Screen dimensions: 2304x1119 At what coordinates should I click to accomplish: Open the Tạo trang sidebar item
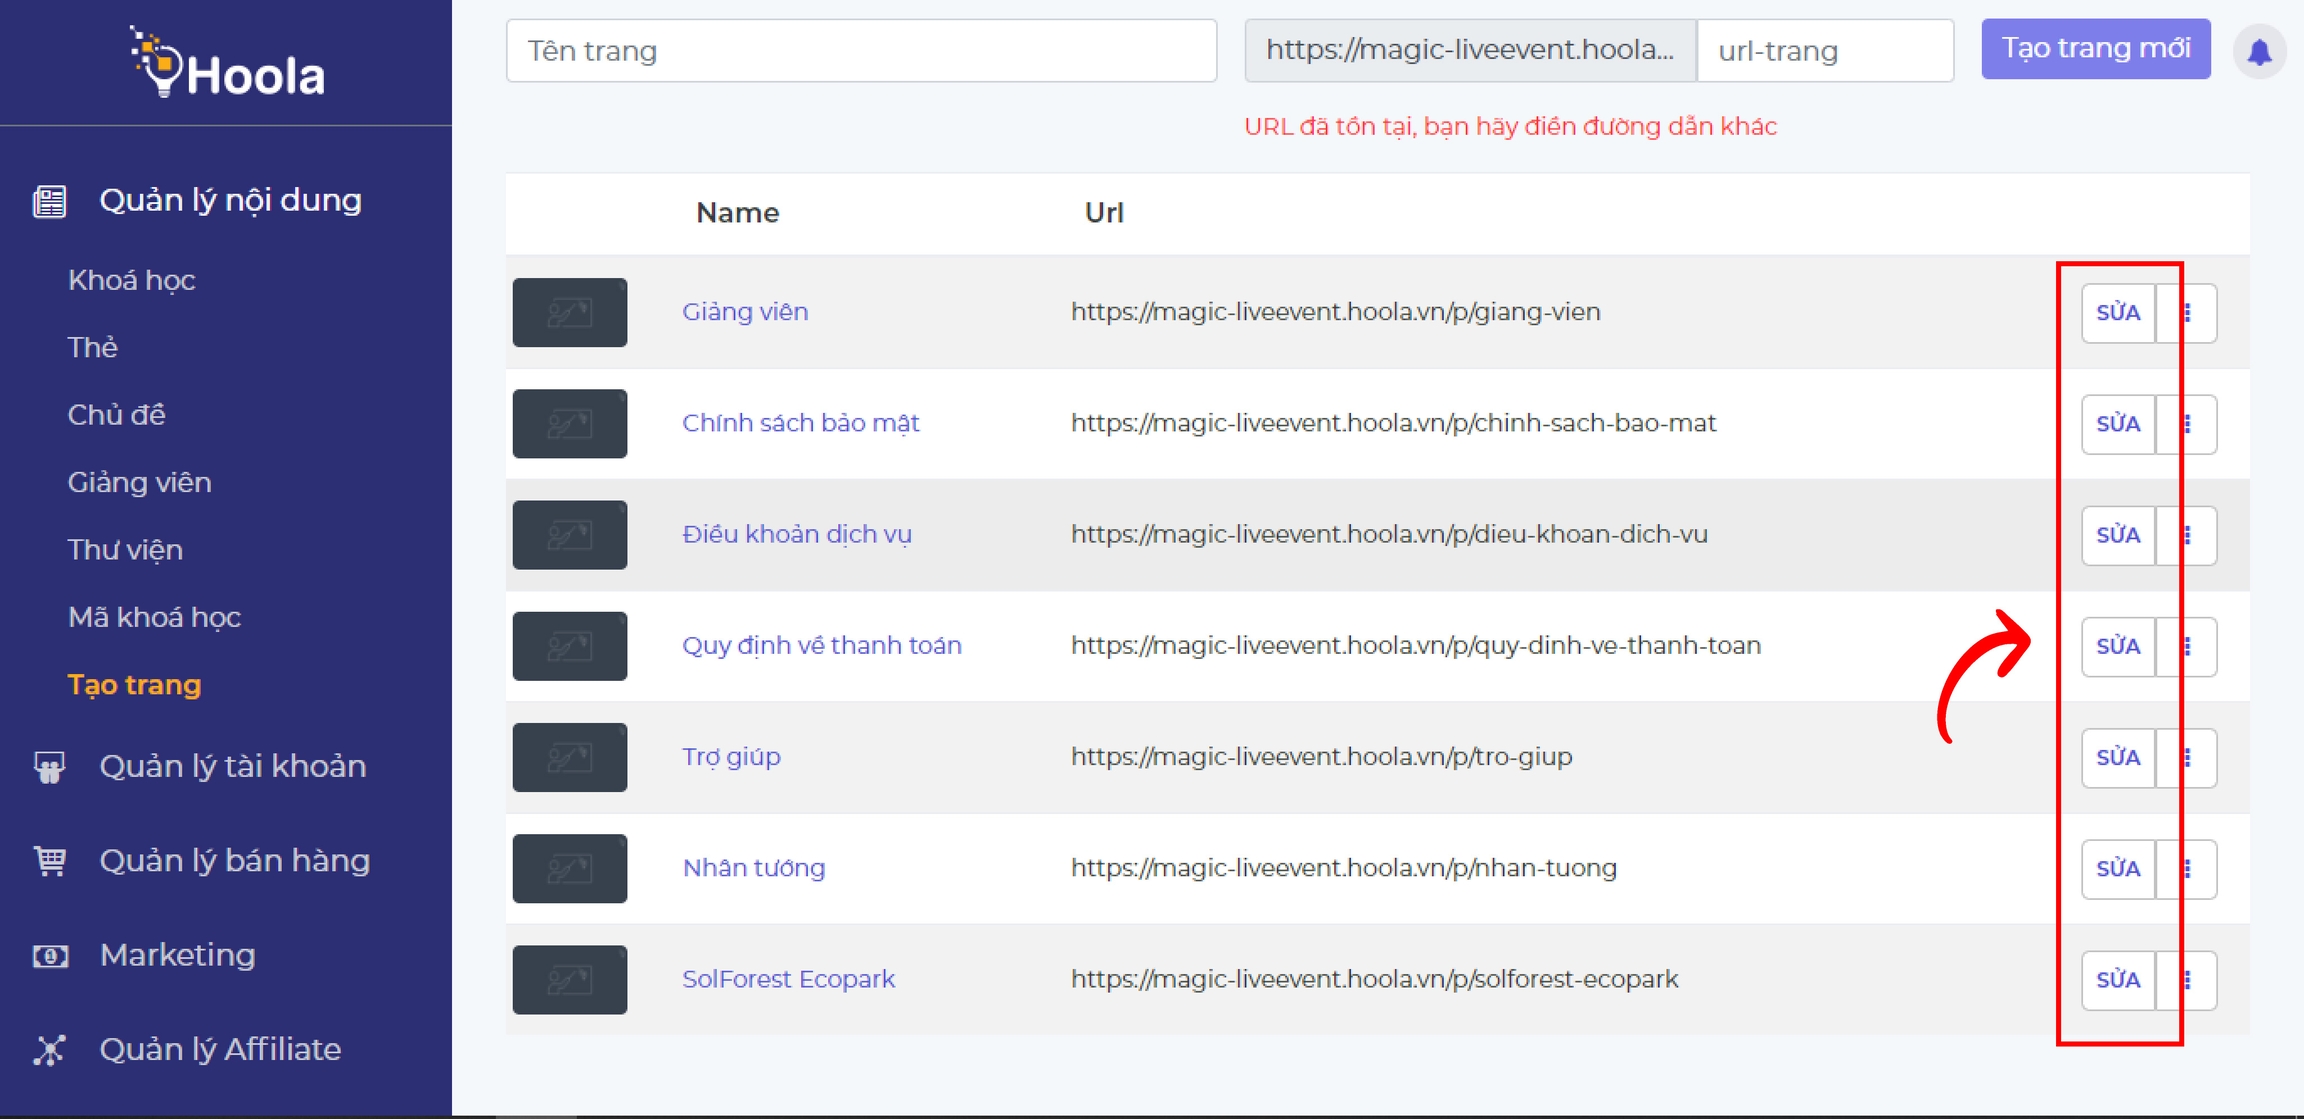134,685
